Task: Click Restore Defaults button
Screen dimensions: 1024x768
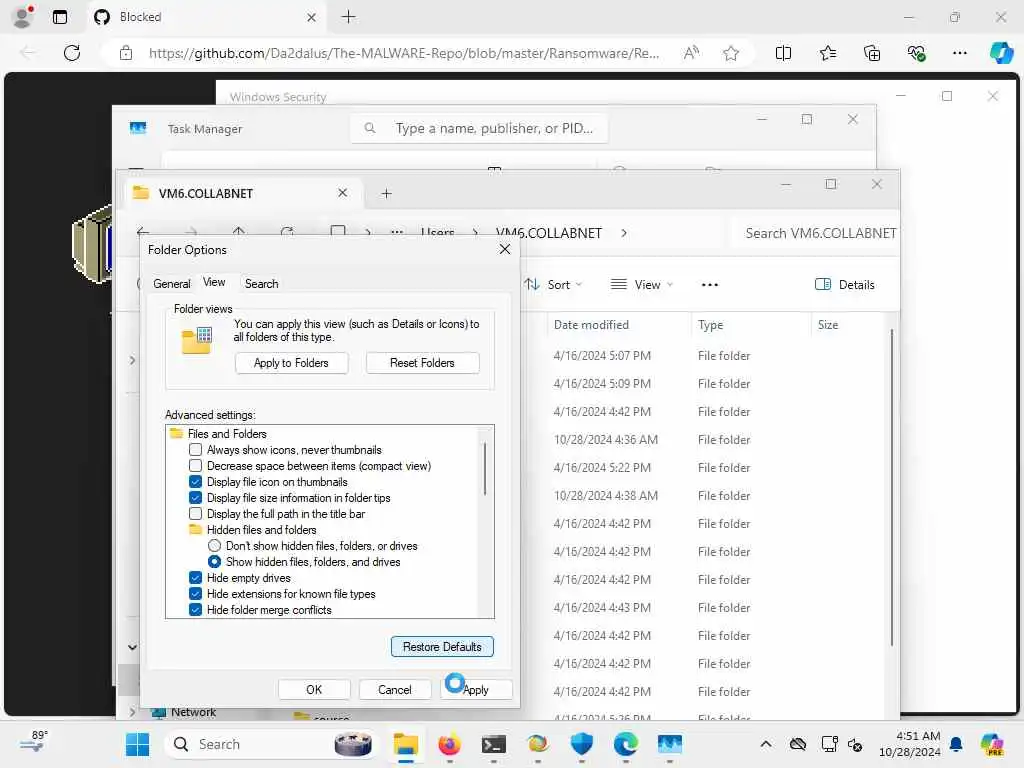Action: click(x=442, y=647)
